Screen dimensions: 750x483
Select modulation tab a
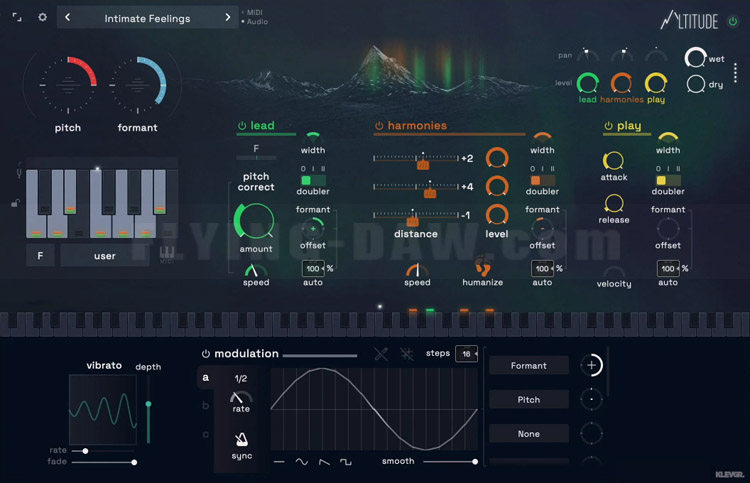coord(206,377)
